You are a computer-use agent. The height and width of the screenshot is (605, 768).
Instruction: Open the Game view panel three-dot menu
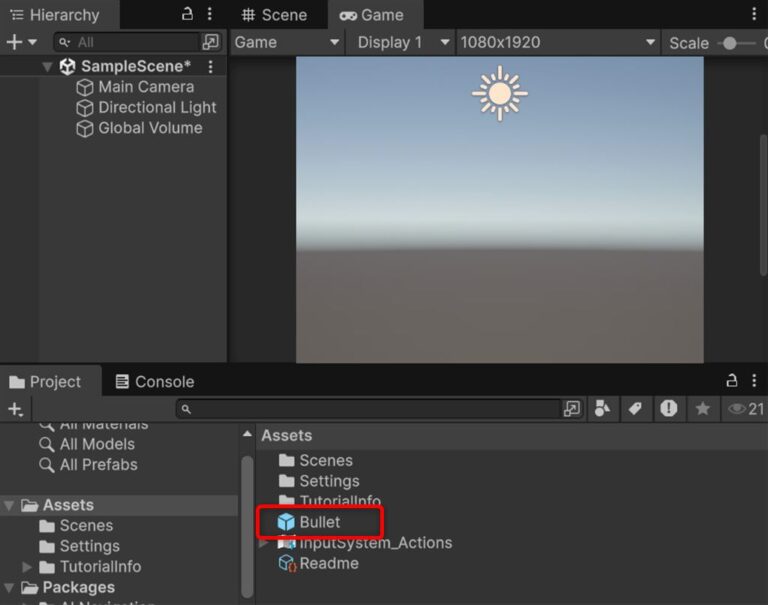(x=754, y=14)
